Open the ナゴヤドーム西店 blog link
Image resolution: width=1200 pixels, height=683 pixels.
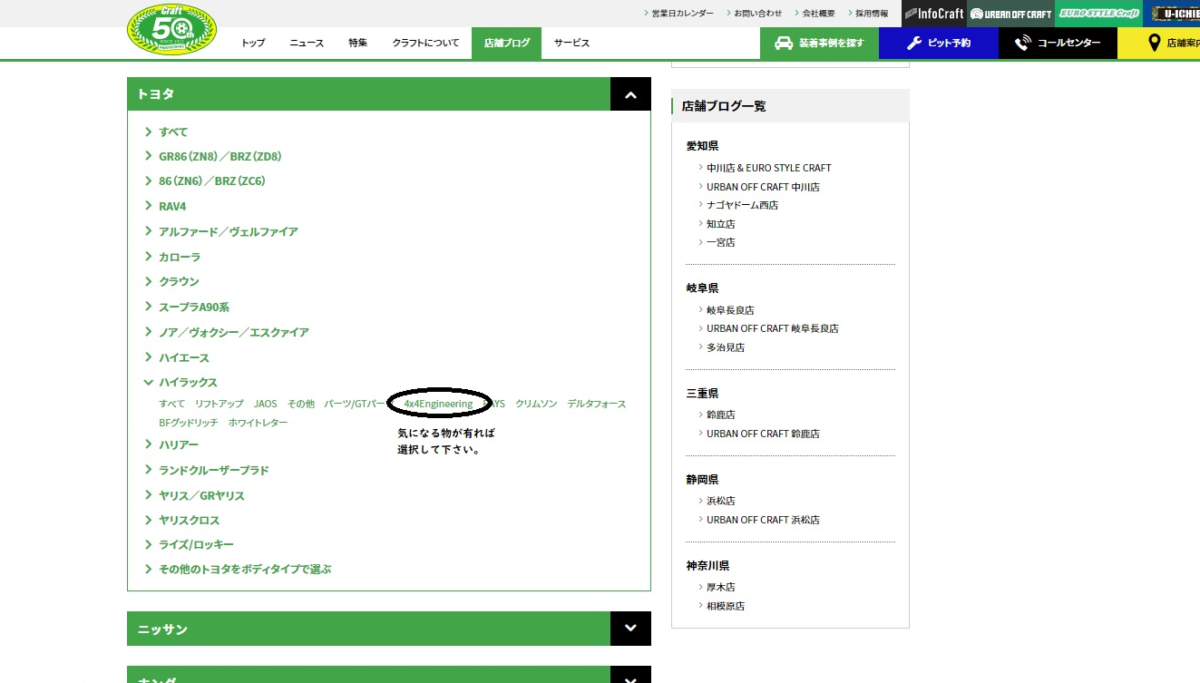(742, 205)
